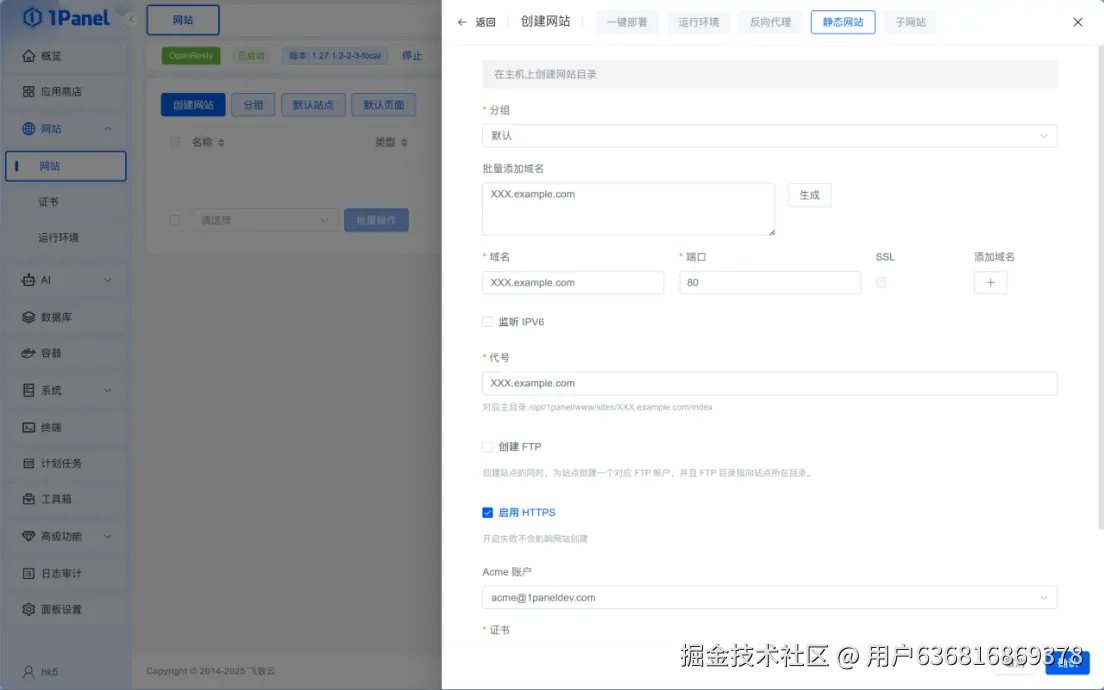Open the 分组 默认 dropdown
Screen dimensions: 1104x690
pyautogui.click(x=770, y=136)
